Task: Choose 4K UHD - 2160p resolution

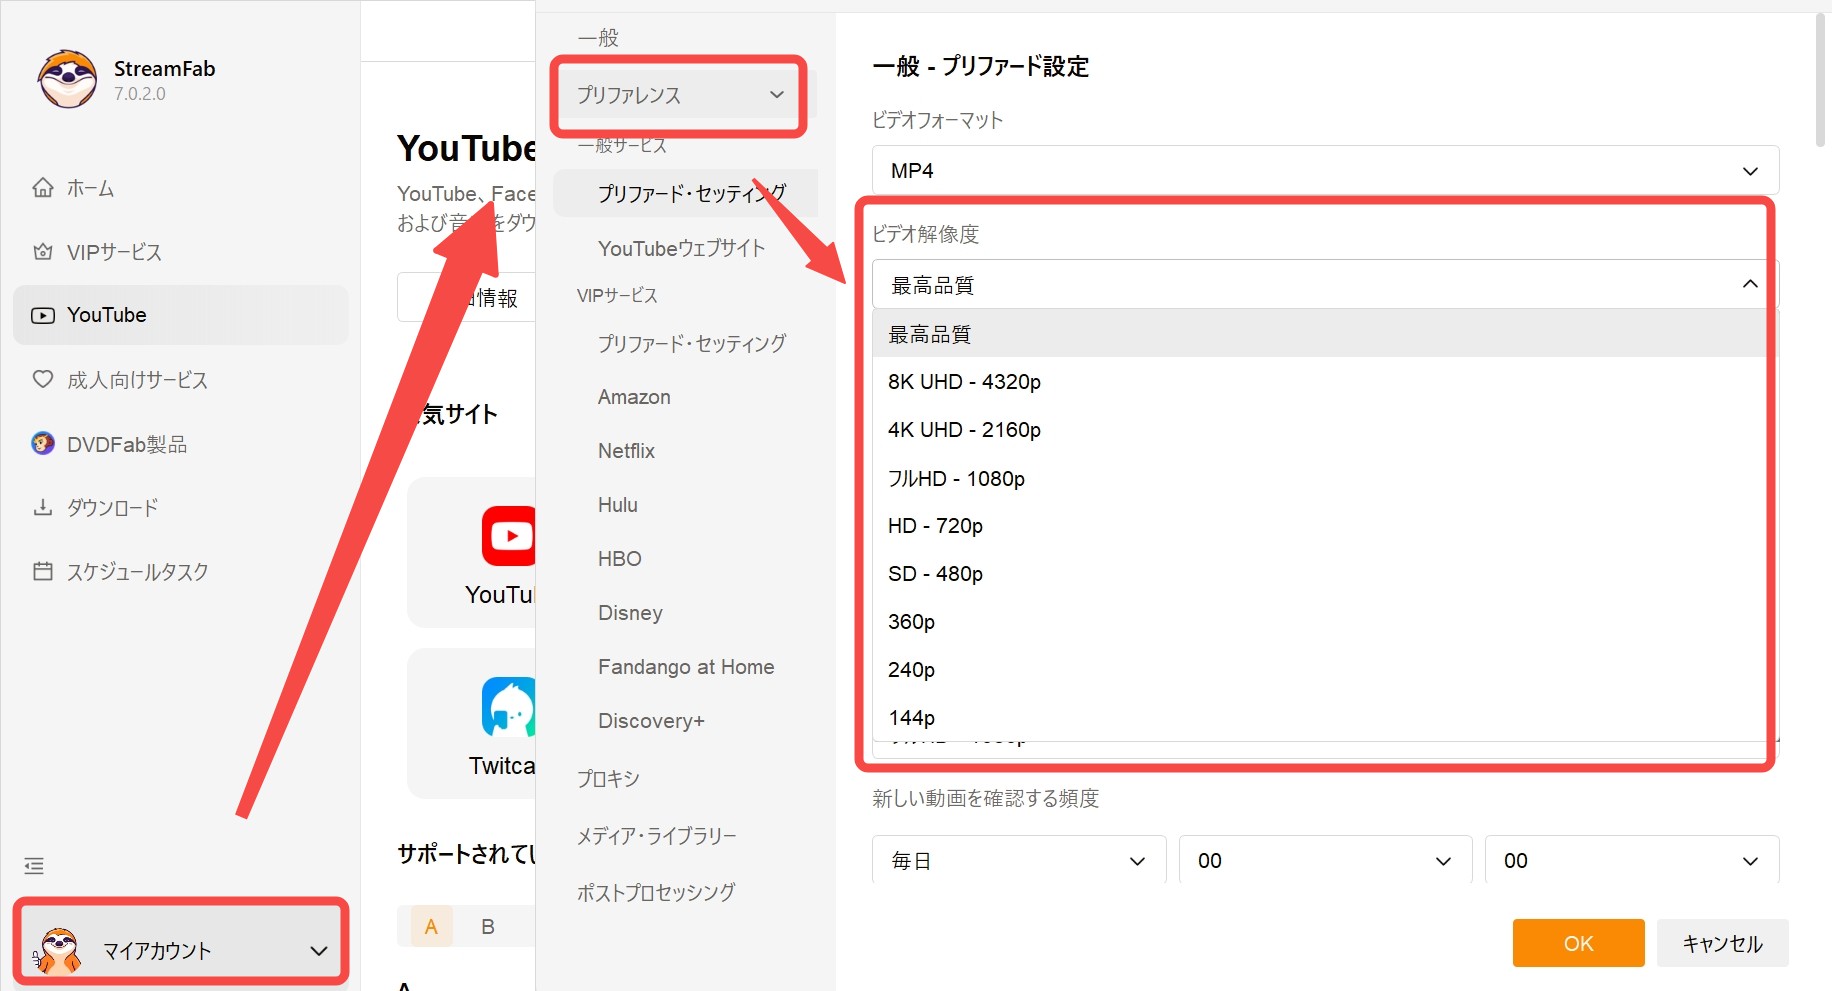Action: click(1320, 430)
